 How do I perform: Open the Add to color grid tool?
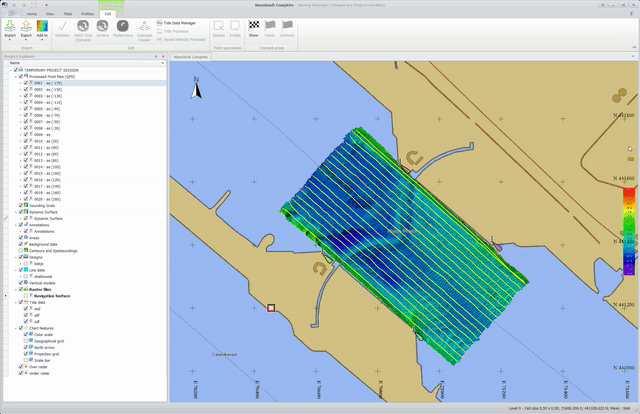tap(43, 26)
